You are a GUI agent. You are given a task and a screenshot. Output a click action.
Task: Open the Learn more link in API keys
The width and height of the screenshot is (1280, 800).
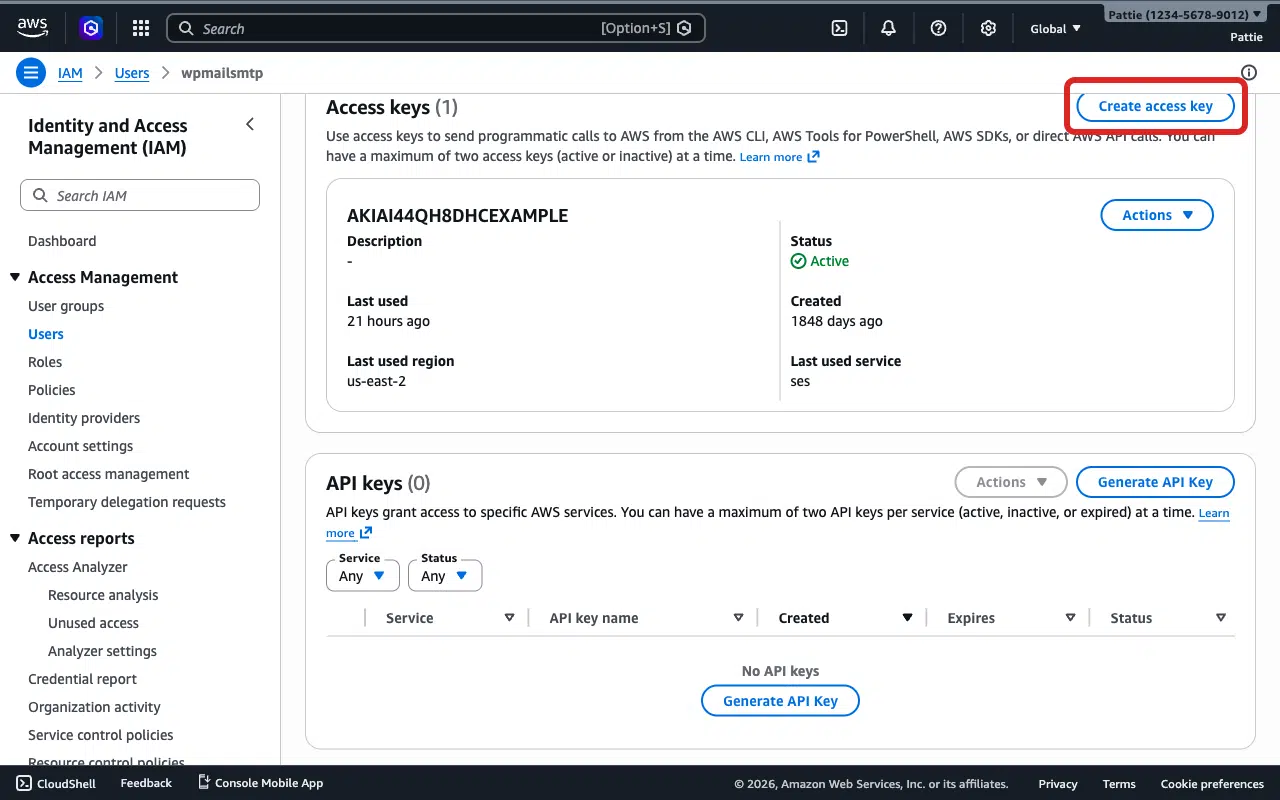click(x=1214, y=513)
